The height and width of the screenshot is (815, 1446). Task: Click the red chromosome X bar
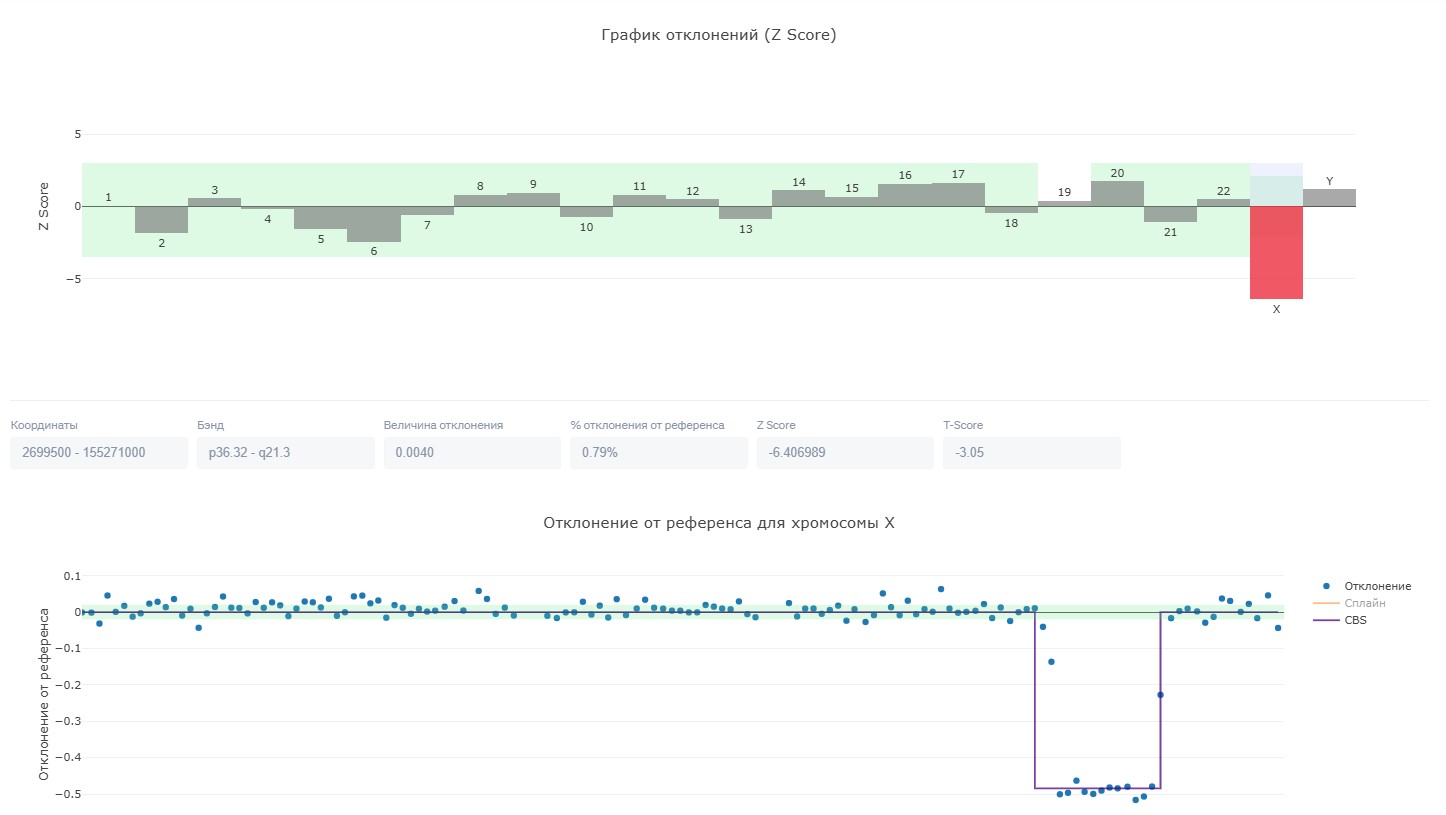coord(1276,252)
